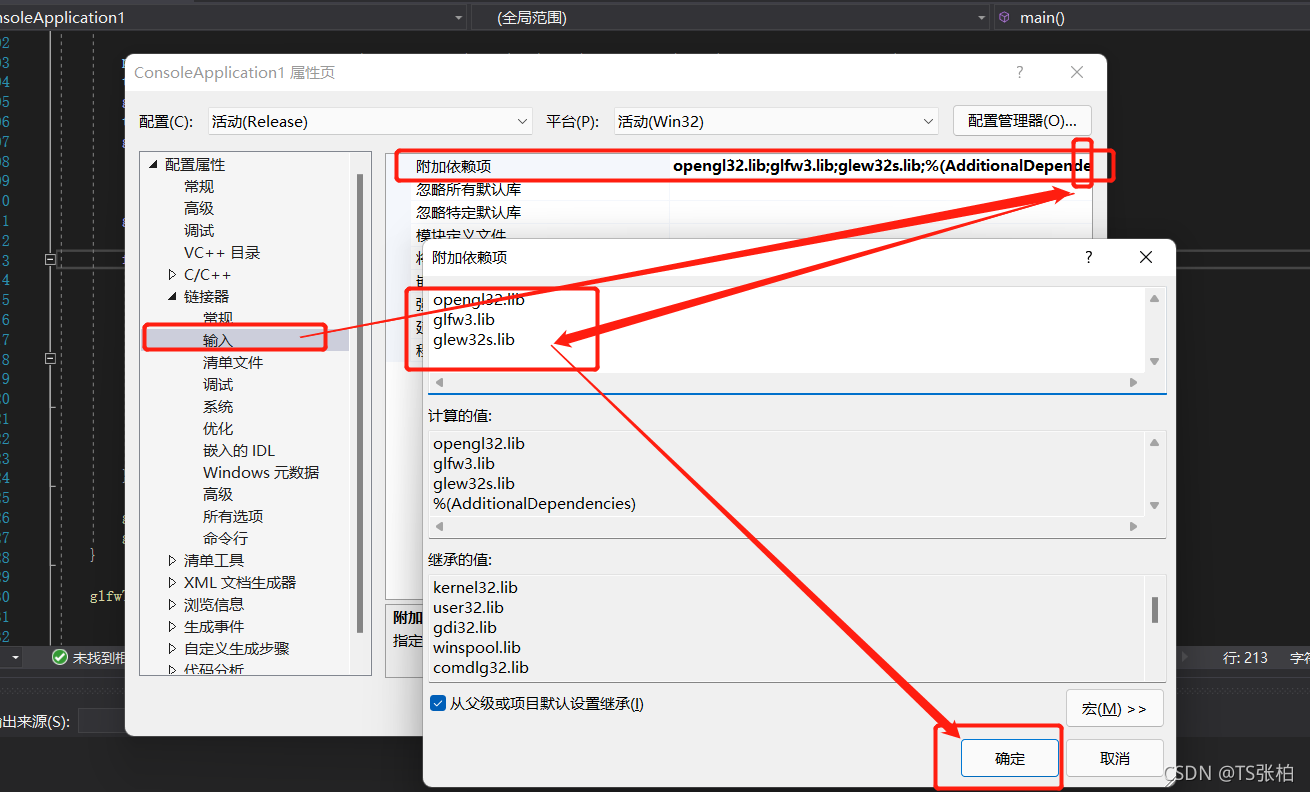The image size is (1310, 792).
Task: Expand the 浏览信息 tree node
Action: pyautogui.click(x=172, y=605)
